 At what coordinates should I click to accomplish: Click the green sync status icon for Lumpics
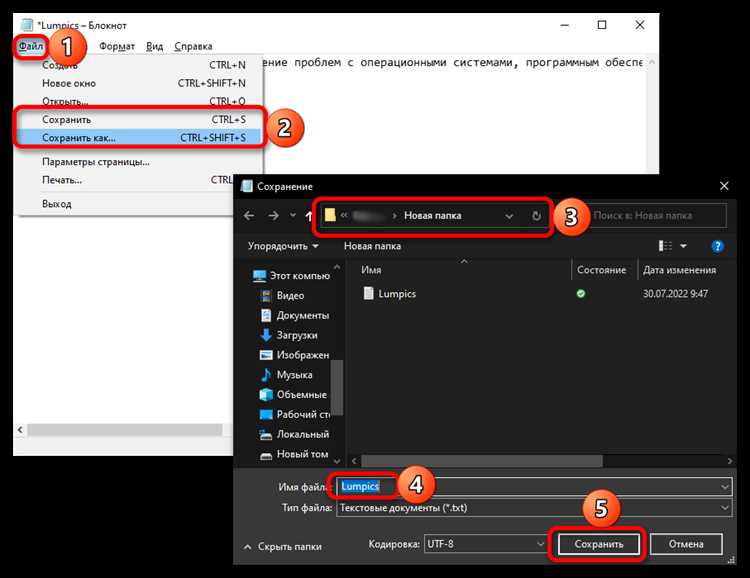click(581, 294)
